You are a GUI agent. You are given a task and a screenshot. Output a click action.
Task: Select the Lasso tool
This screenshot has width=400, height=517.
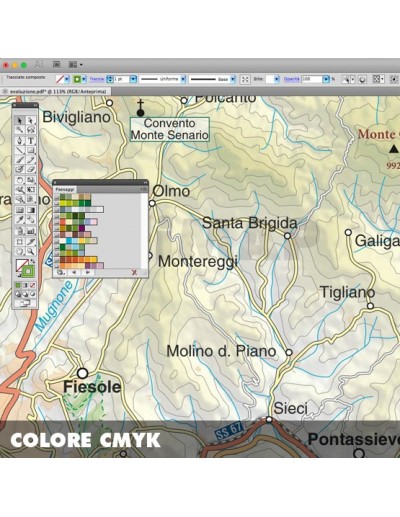pyautogui.click(x=31, y=130)
